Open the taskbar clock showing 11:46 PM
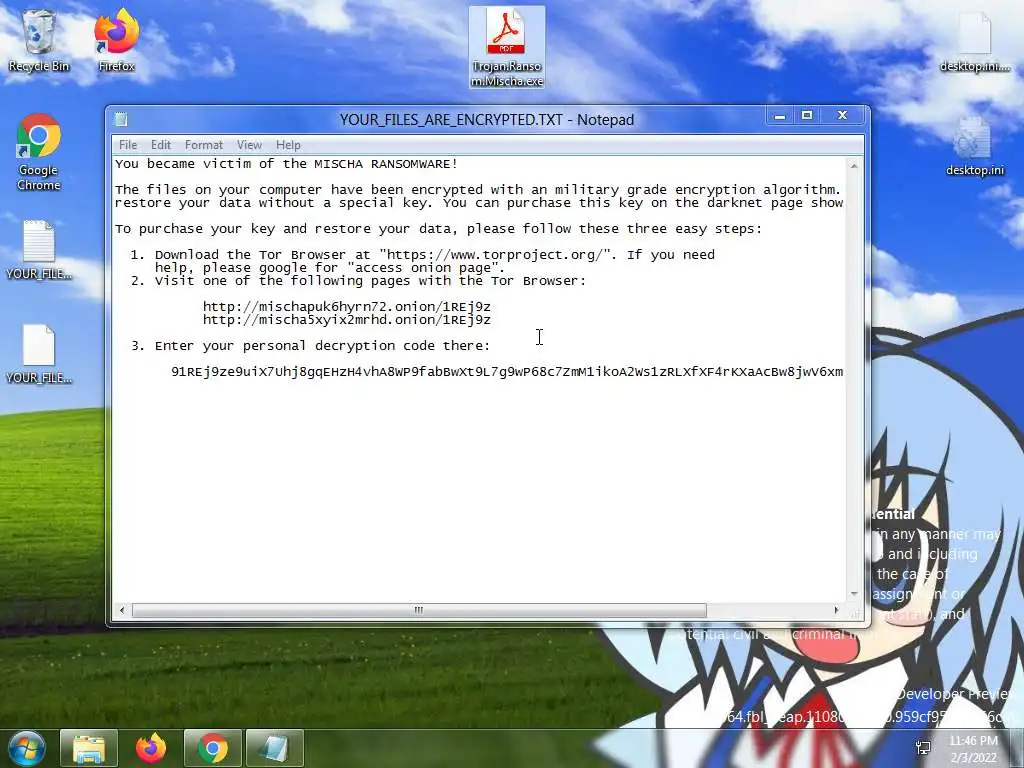1024x768 pixels. pos(973,748)
